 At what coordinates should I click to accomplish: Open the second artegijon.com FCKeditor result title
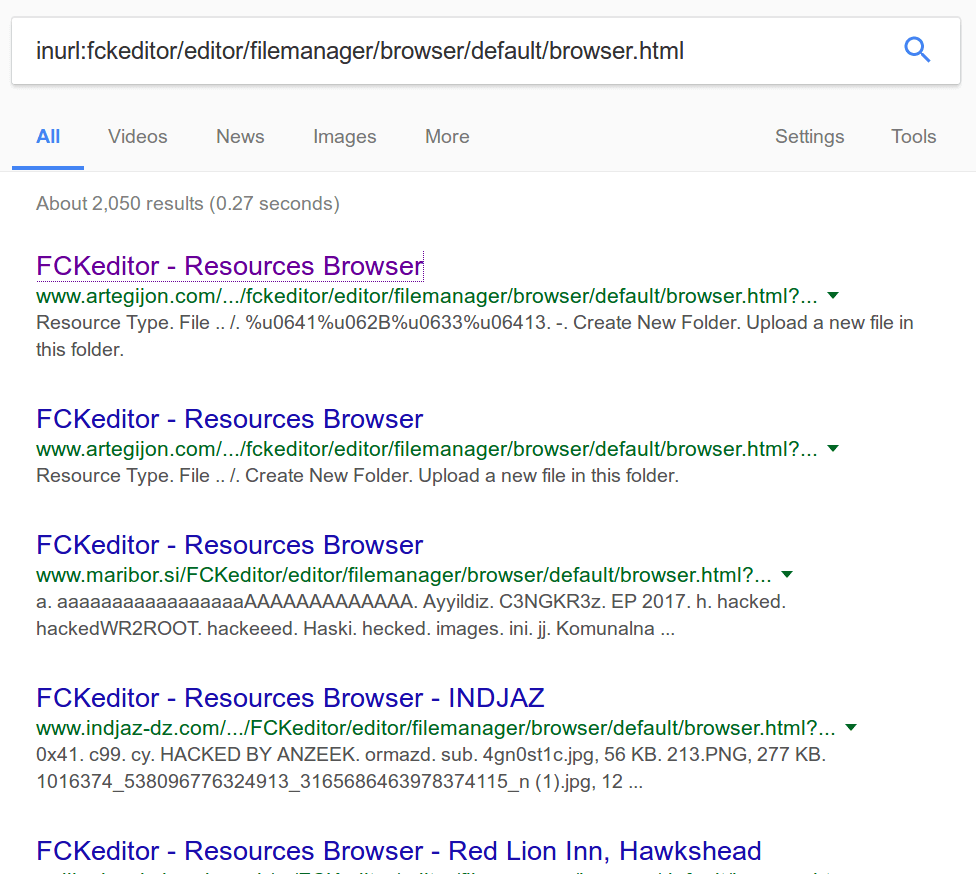pyautogui.click(x=229, y=419)
